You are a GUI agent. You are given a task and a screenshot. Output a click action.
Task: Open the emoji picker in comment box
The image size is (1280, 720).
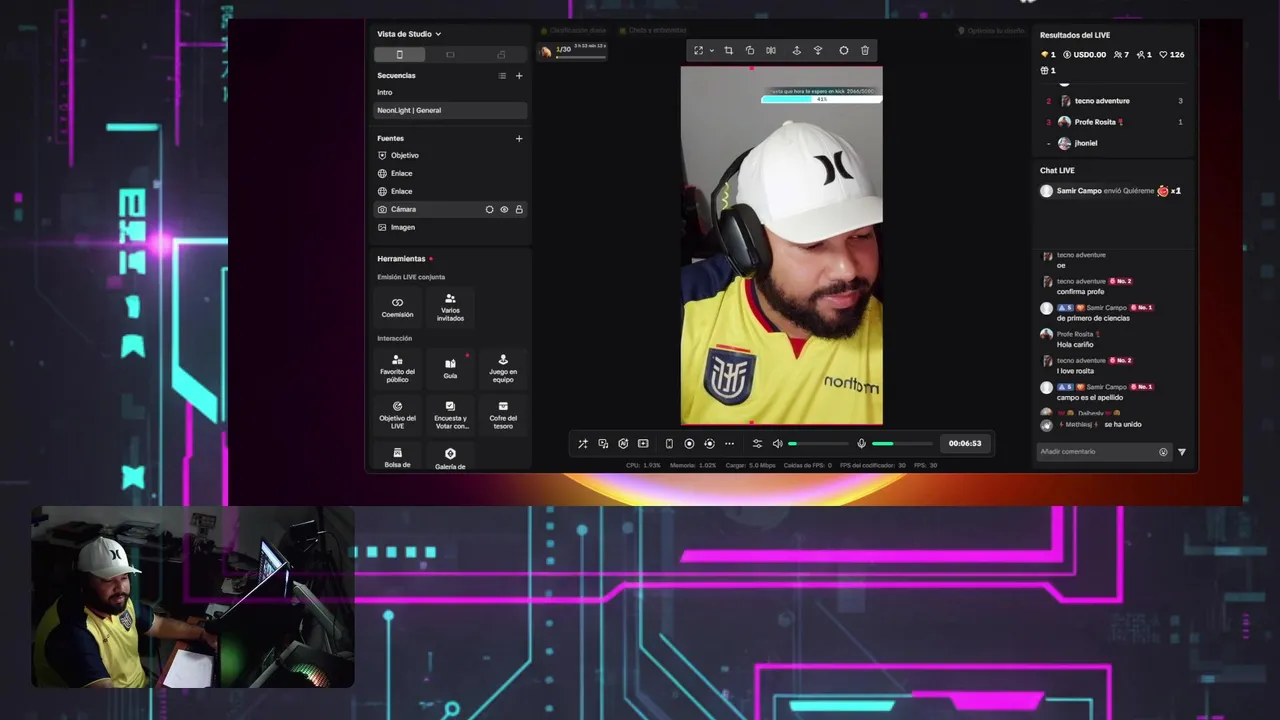1163,452
